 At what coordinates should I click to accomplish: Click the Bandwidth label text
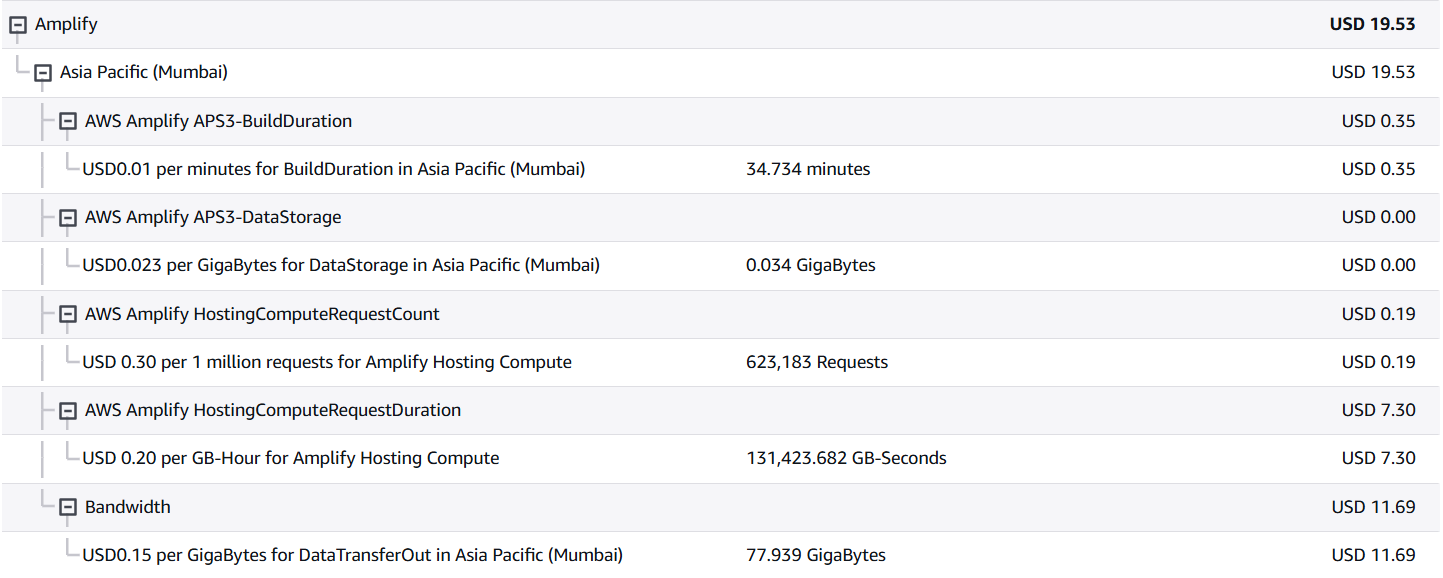click(127, 507)
